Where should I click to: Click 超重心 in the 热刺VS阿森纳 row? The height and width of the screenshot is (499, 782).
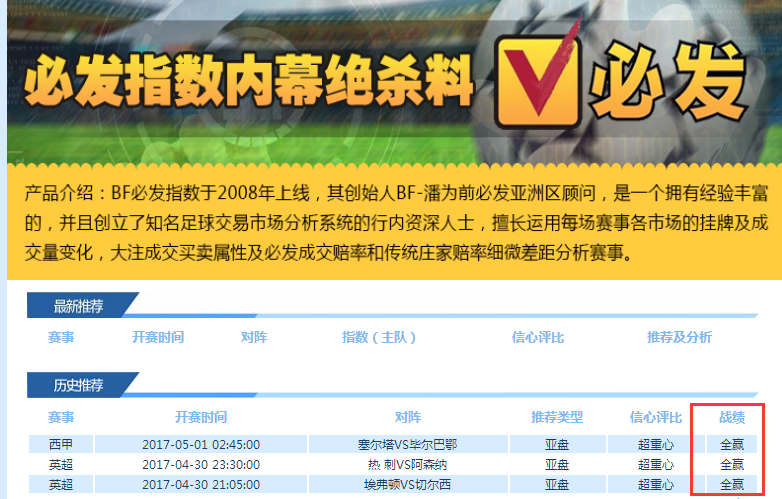point(656,465)
